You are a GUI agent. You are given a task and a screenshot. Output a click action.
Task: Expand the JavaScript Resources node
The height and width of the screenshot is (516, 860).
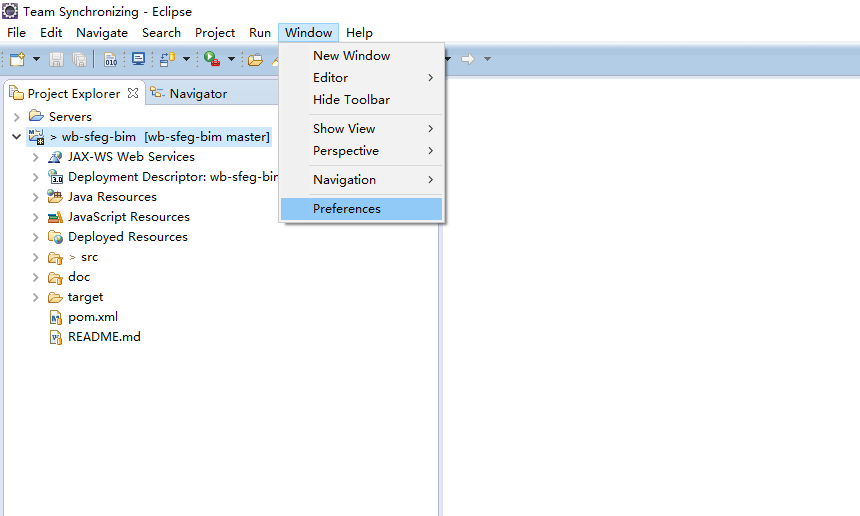coord(36,217)
